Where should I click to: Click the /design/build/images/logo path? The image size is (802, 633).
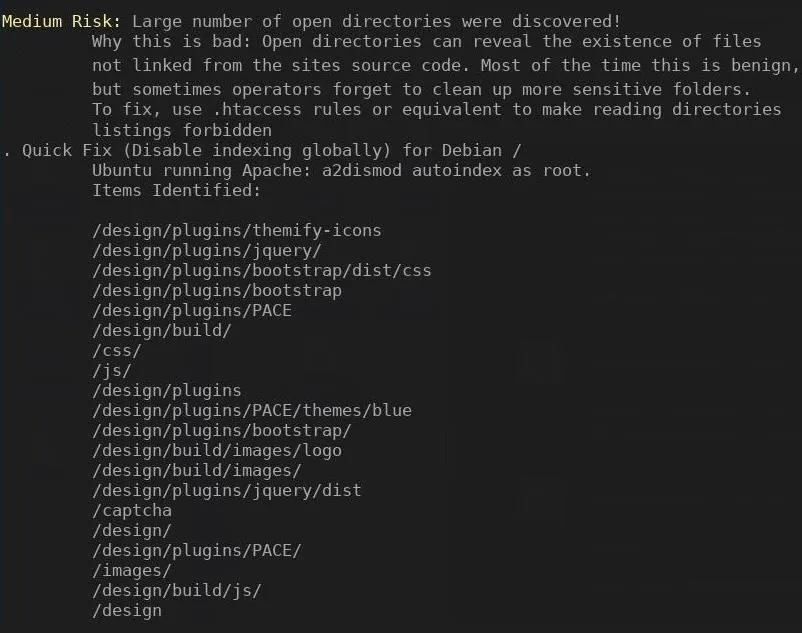tap(217, 450)
